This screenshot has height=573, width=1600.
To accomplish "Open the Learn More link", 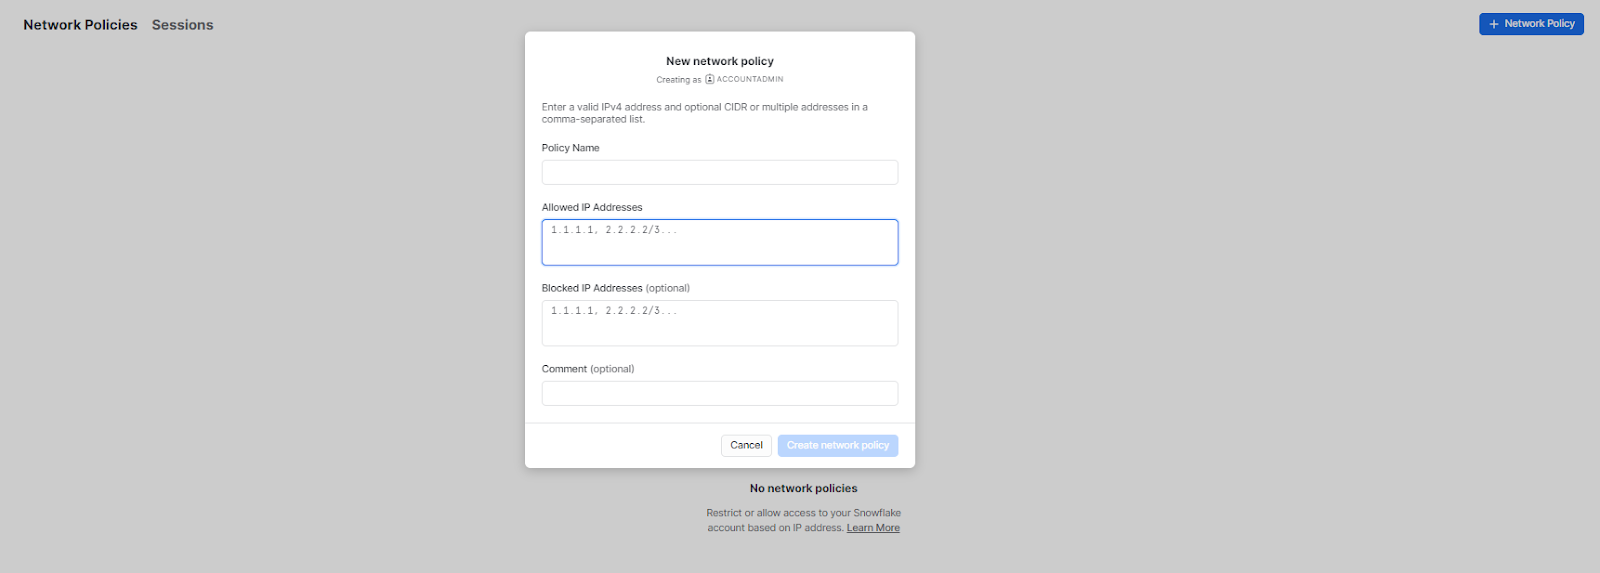I will click(x=873, y=528).
